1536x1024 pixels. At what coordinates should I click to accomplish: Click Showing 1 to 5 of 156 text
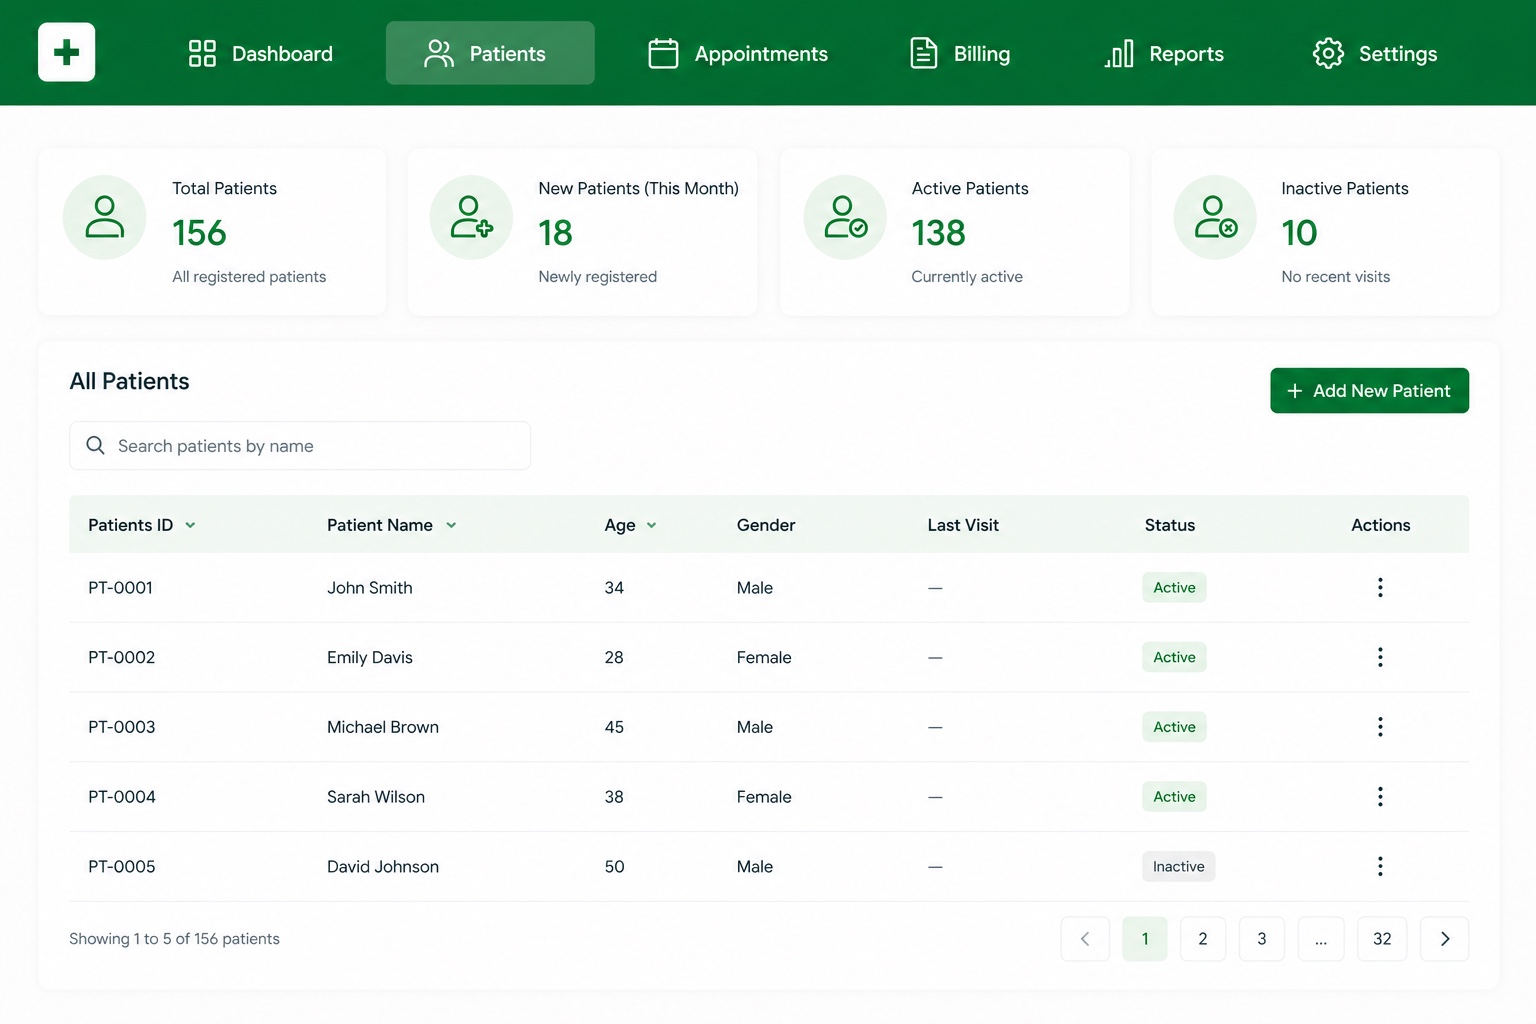coord(174,939)
